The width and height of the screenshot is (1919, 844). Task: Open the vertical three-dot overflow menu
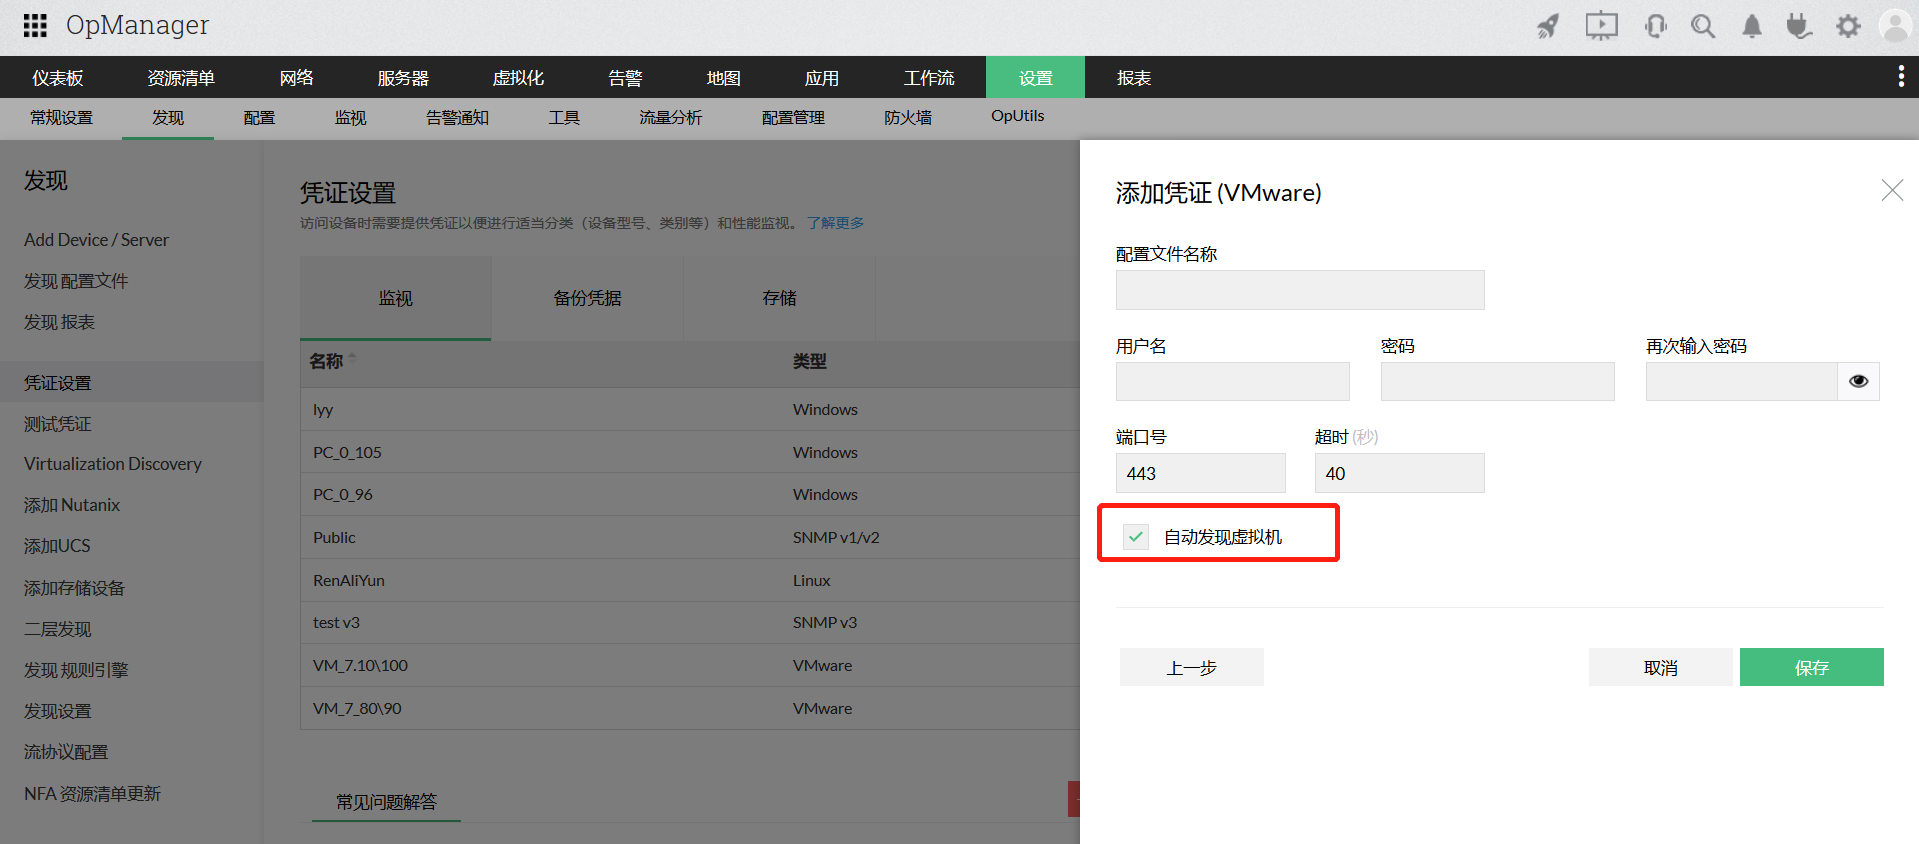1900,77
